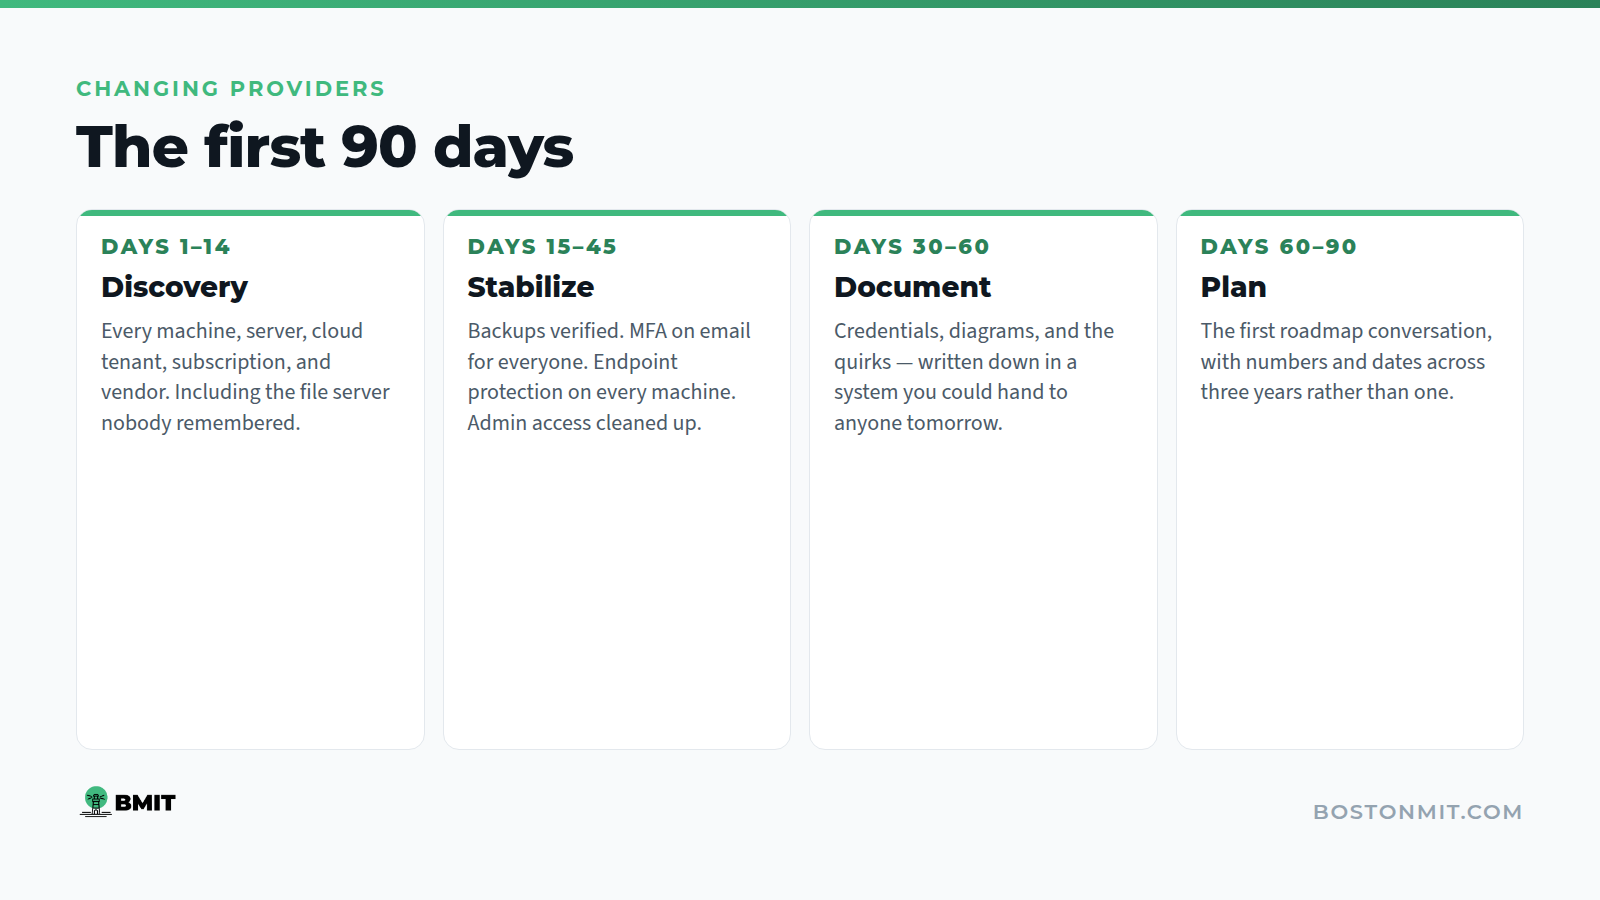Click the 'Document' card heading
1600x900 pixels.
point(913,287)
